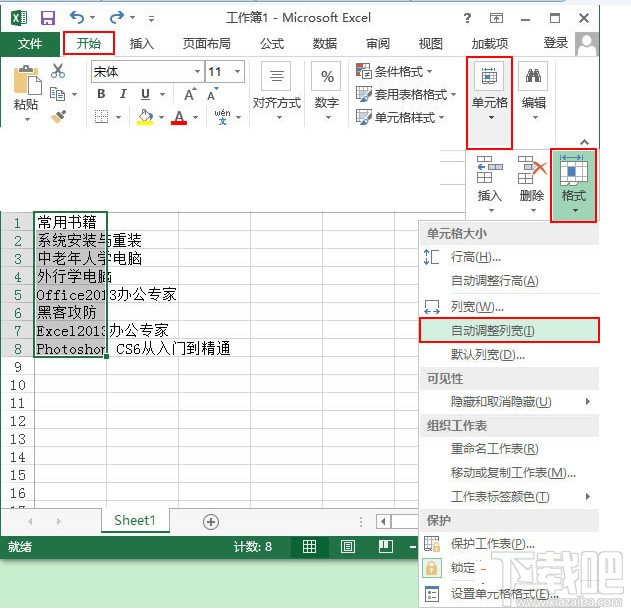Click the 删除 delete cells icon
The height and width of the screenshot is (612, 631).
click(x=532, y=184)
